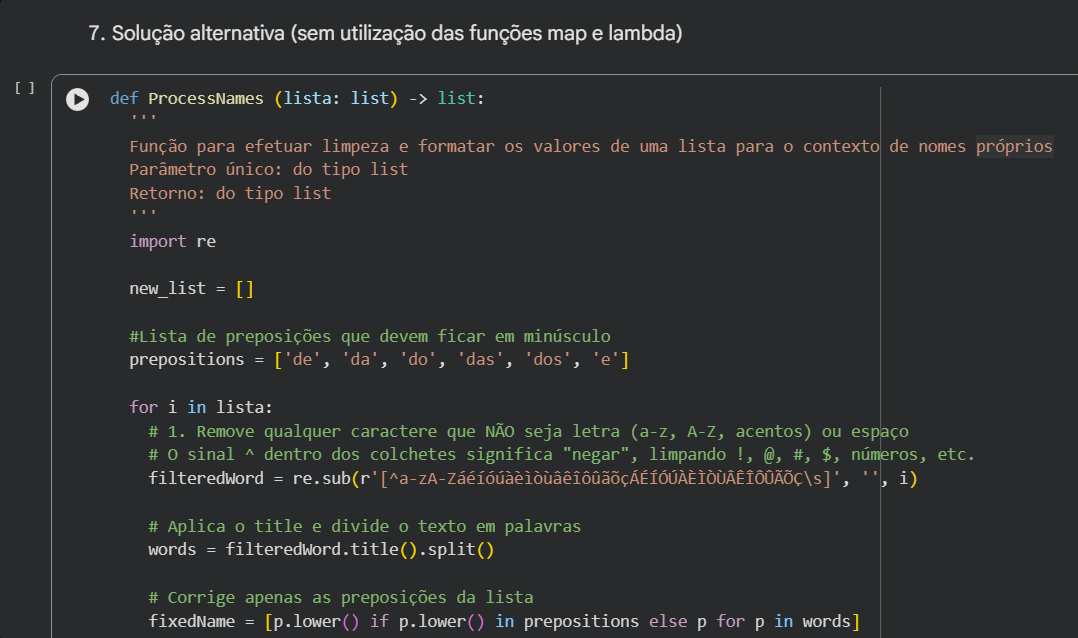Image resolution: width=1078 pixels, height=638 pixels.
Task: Click the filteredWord re.sub line
Action: coord(533,478)
